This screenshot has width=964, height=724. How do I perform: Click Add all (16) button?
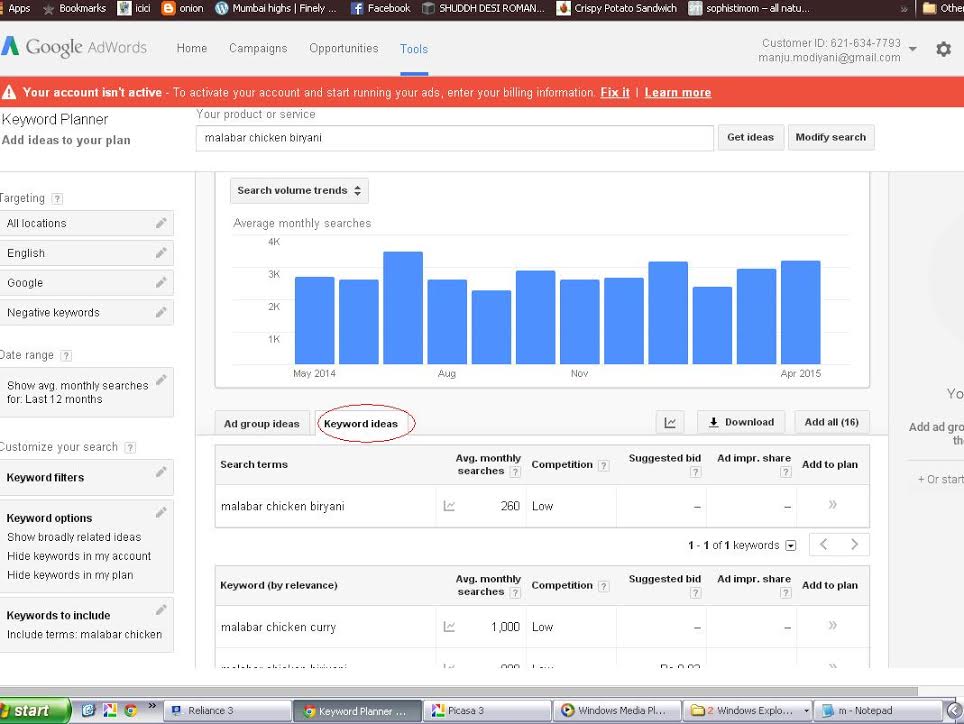click(x=831, y=422)
